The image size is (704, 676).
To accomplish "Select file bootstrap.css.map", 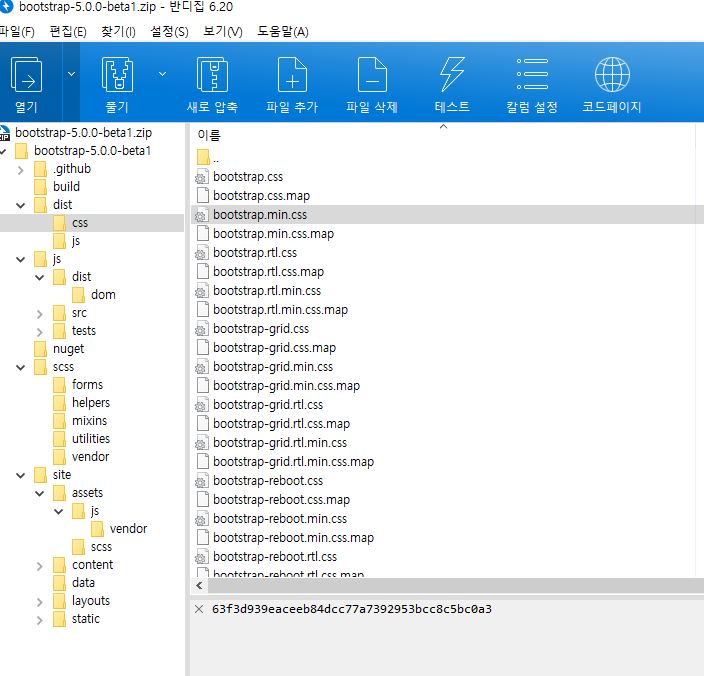I will 261,196.
